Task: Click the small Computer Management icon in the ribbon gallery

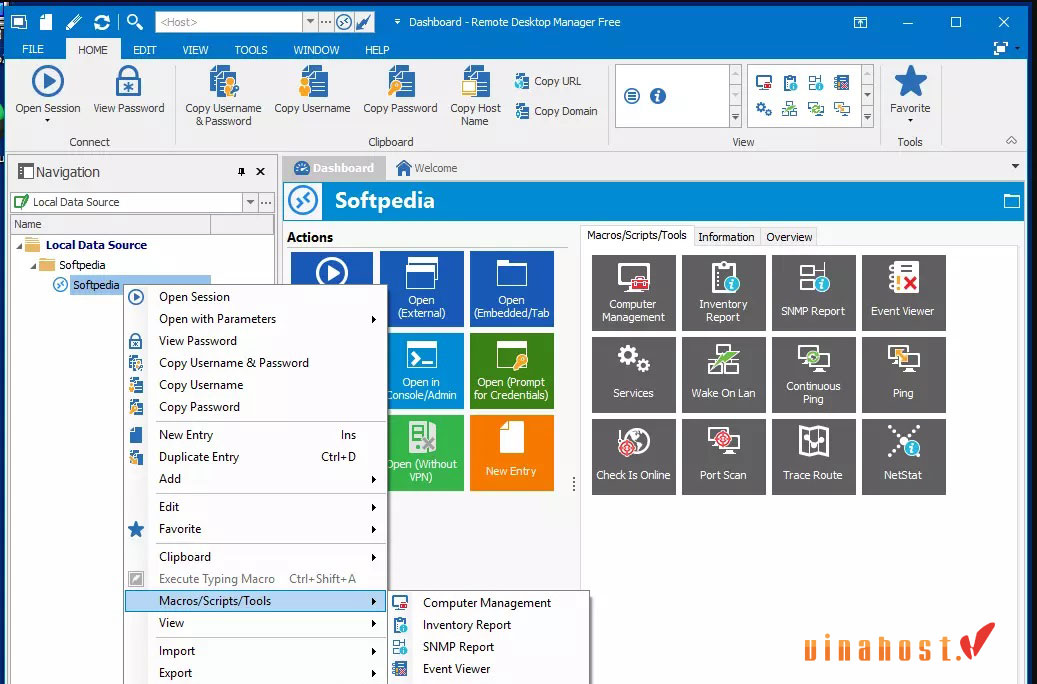Action: (764, 83)
